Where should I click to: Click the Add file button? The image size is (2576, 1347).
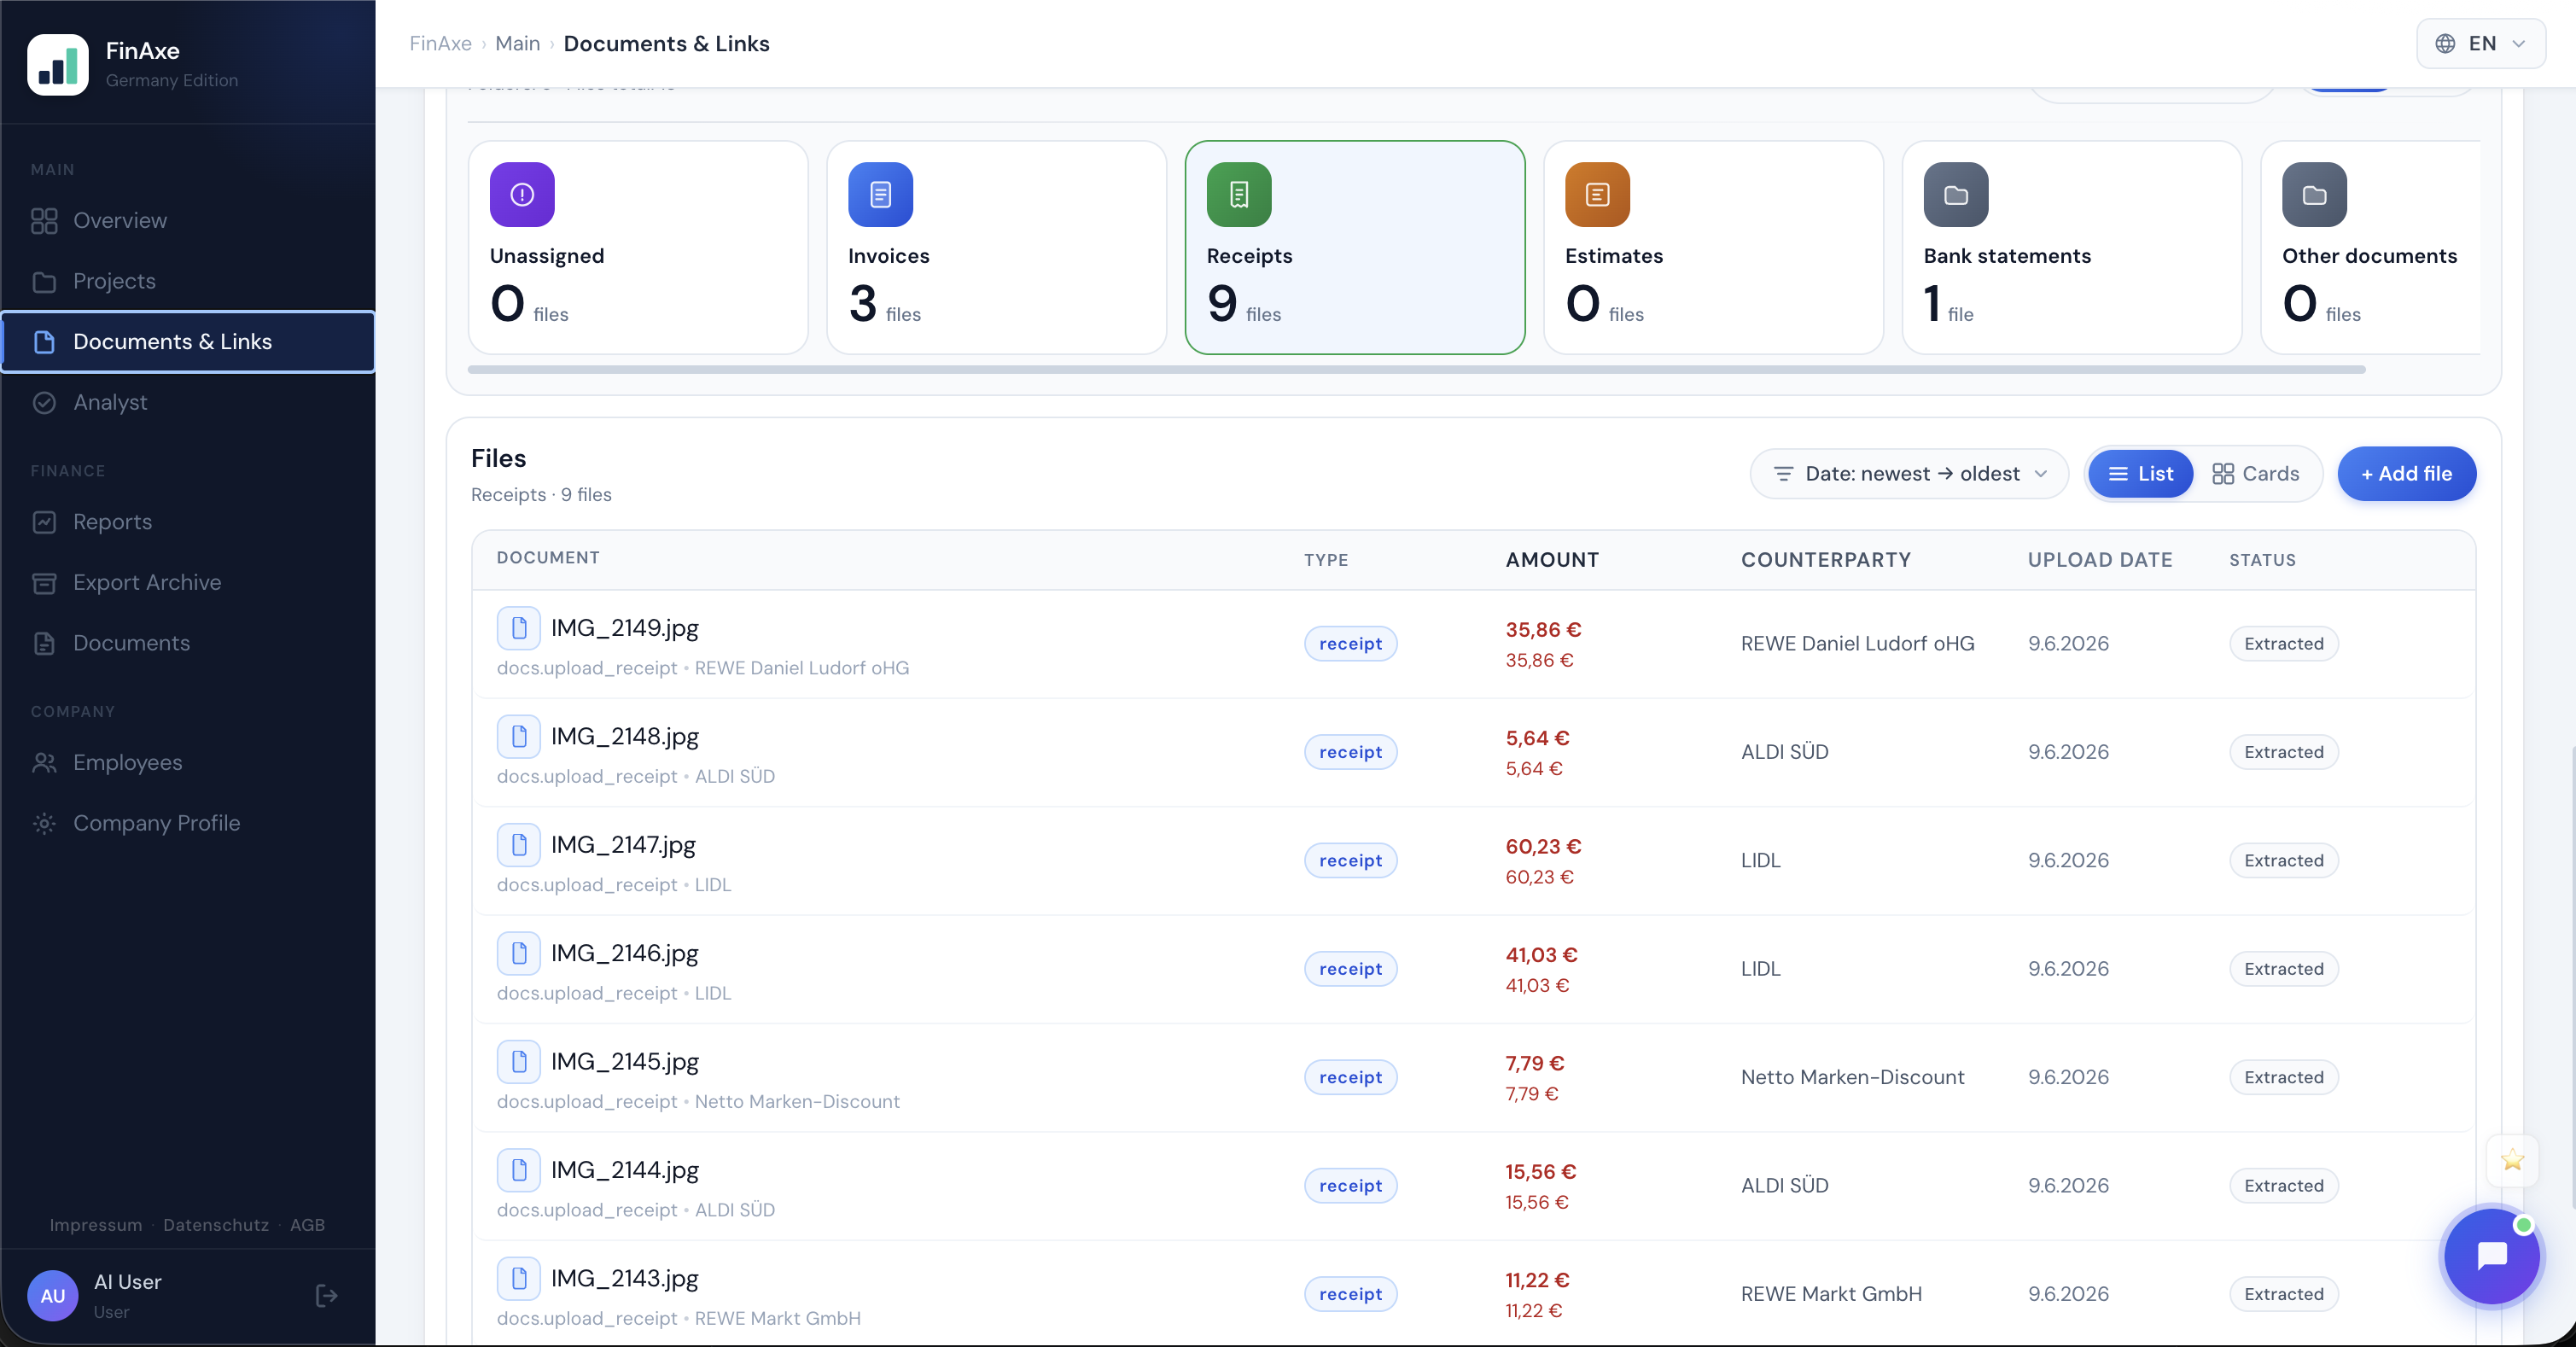tap(2406, 474)
